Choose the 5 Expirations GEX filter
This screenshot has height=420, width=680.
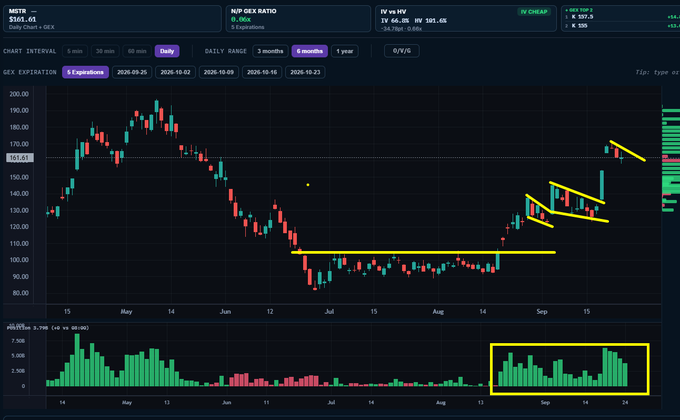tap(85, 72)
